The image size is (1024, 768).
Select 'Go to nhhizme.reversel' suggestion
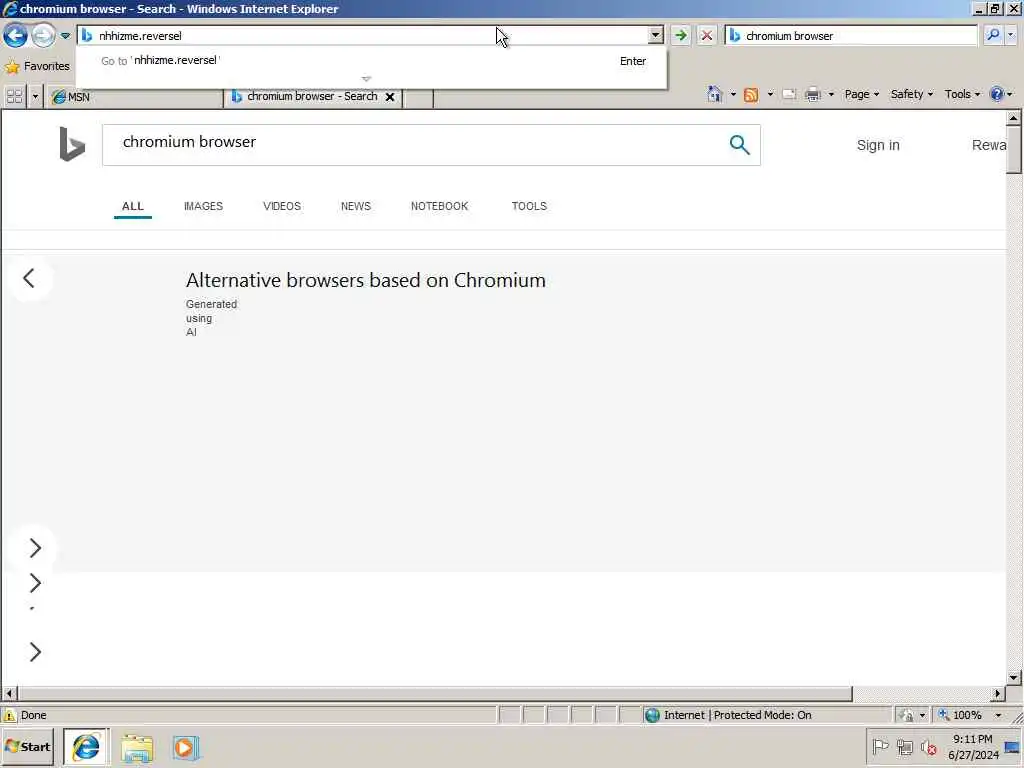(x=372, y=61)
